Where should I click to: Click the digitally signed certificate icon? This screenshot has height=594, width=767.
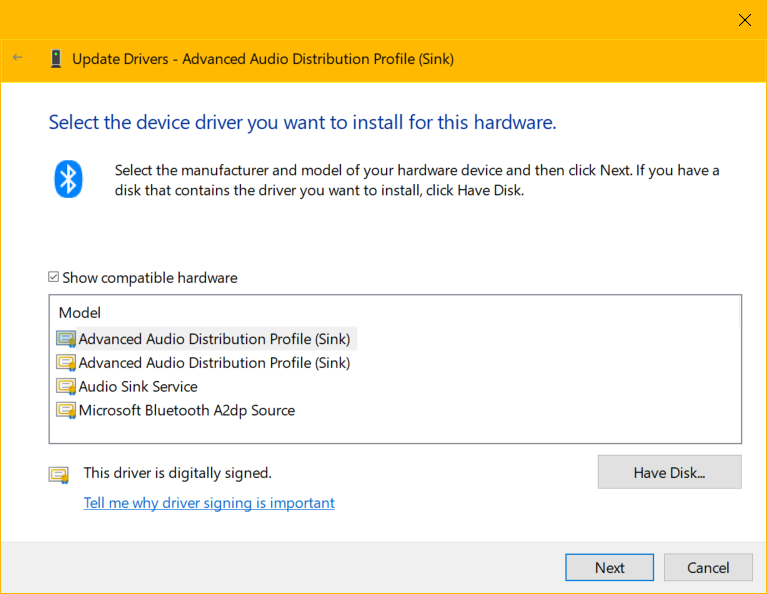pyautogui.click(x=59, y=474)
